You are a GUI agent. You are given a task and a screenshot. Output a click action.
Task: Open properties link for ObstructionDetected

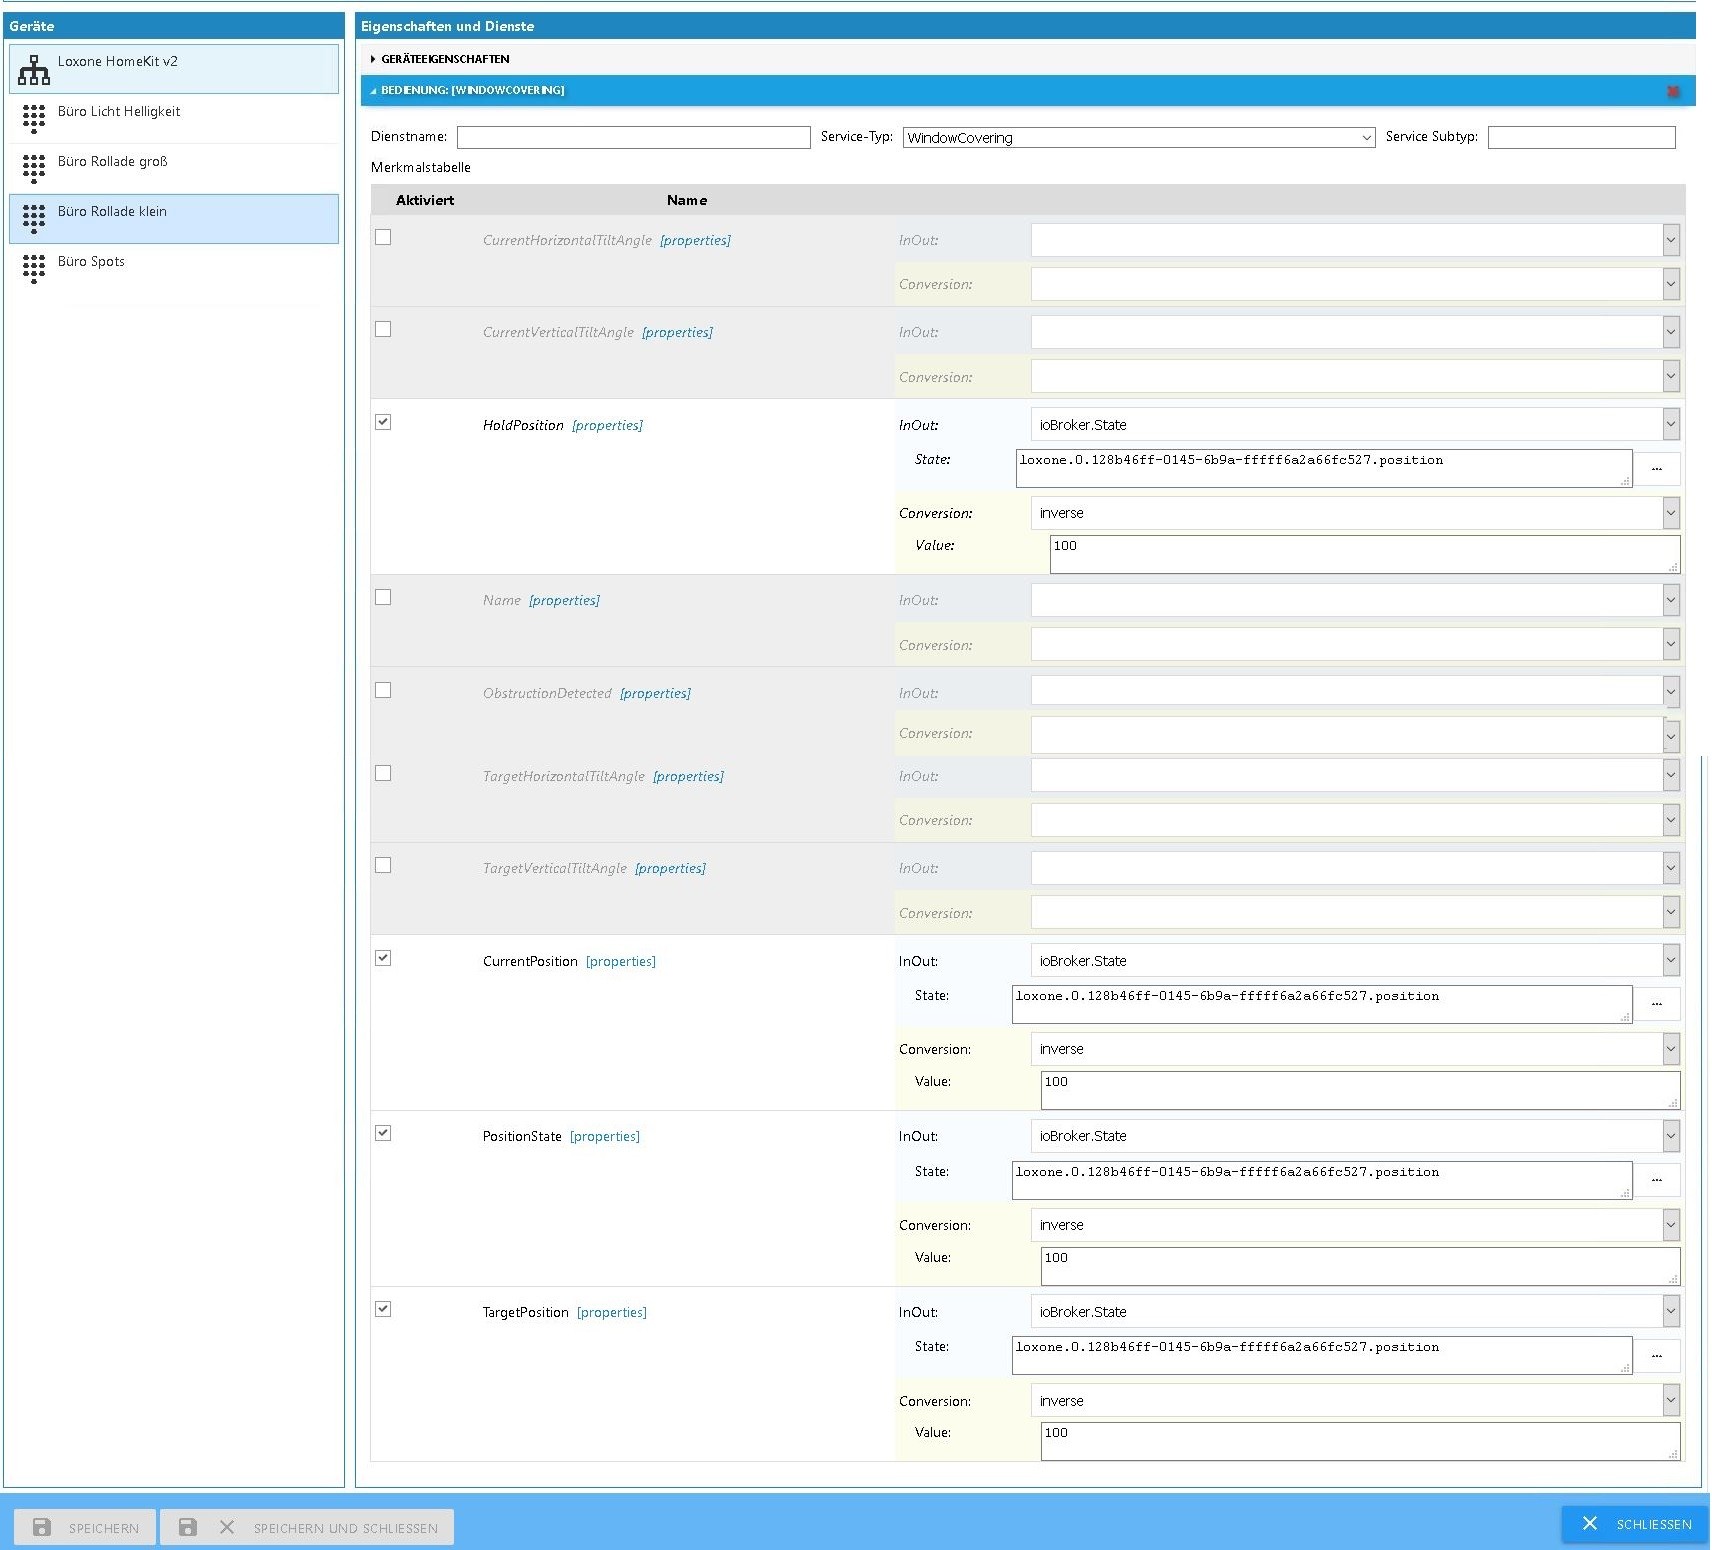coord(655,693)
